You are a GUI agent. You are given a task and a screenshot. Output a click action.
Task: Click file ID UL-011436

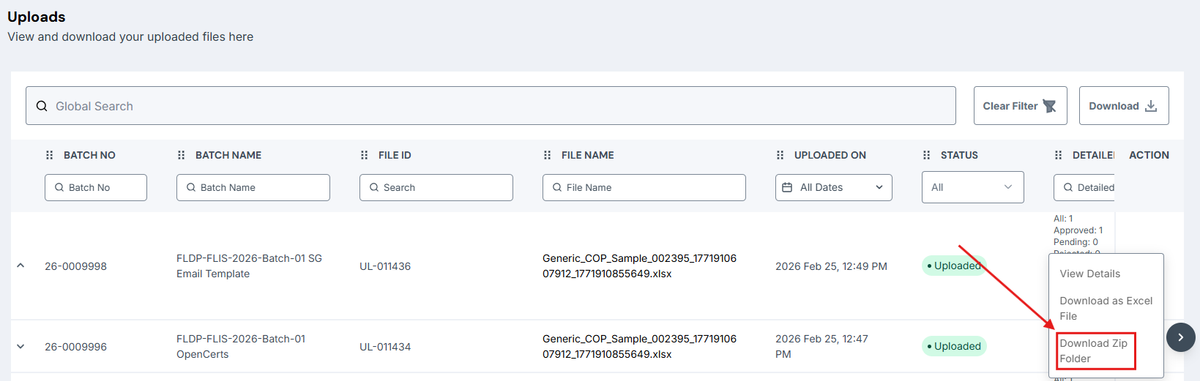pos(385,266)
